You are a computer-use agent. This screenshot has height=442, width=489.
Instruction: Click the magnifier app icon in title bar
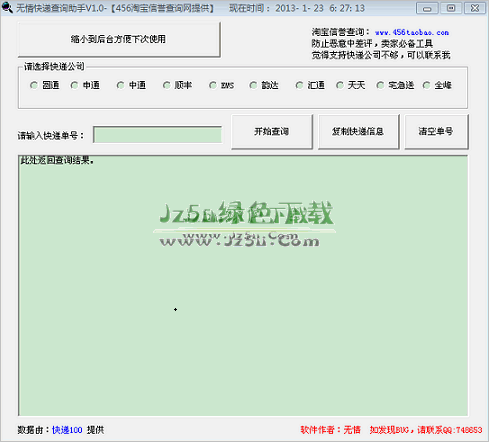[x=7, y=8]
